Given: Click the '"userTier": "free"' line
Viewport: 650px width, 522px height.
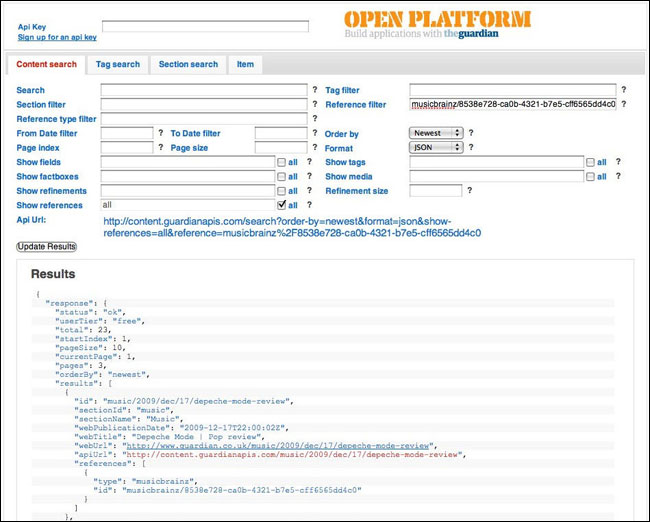Looking at the screenshot, I should coord(100,321).
